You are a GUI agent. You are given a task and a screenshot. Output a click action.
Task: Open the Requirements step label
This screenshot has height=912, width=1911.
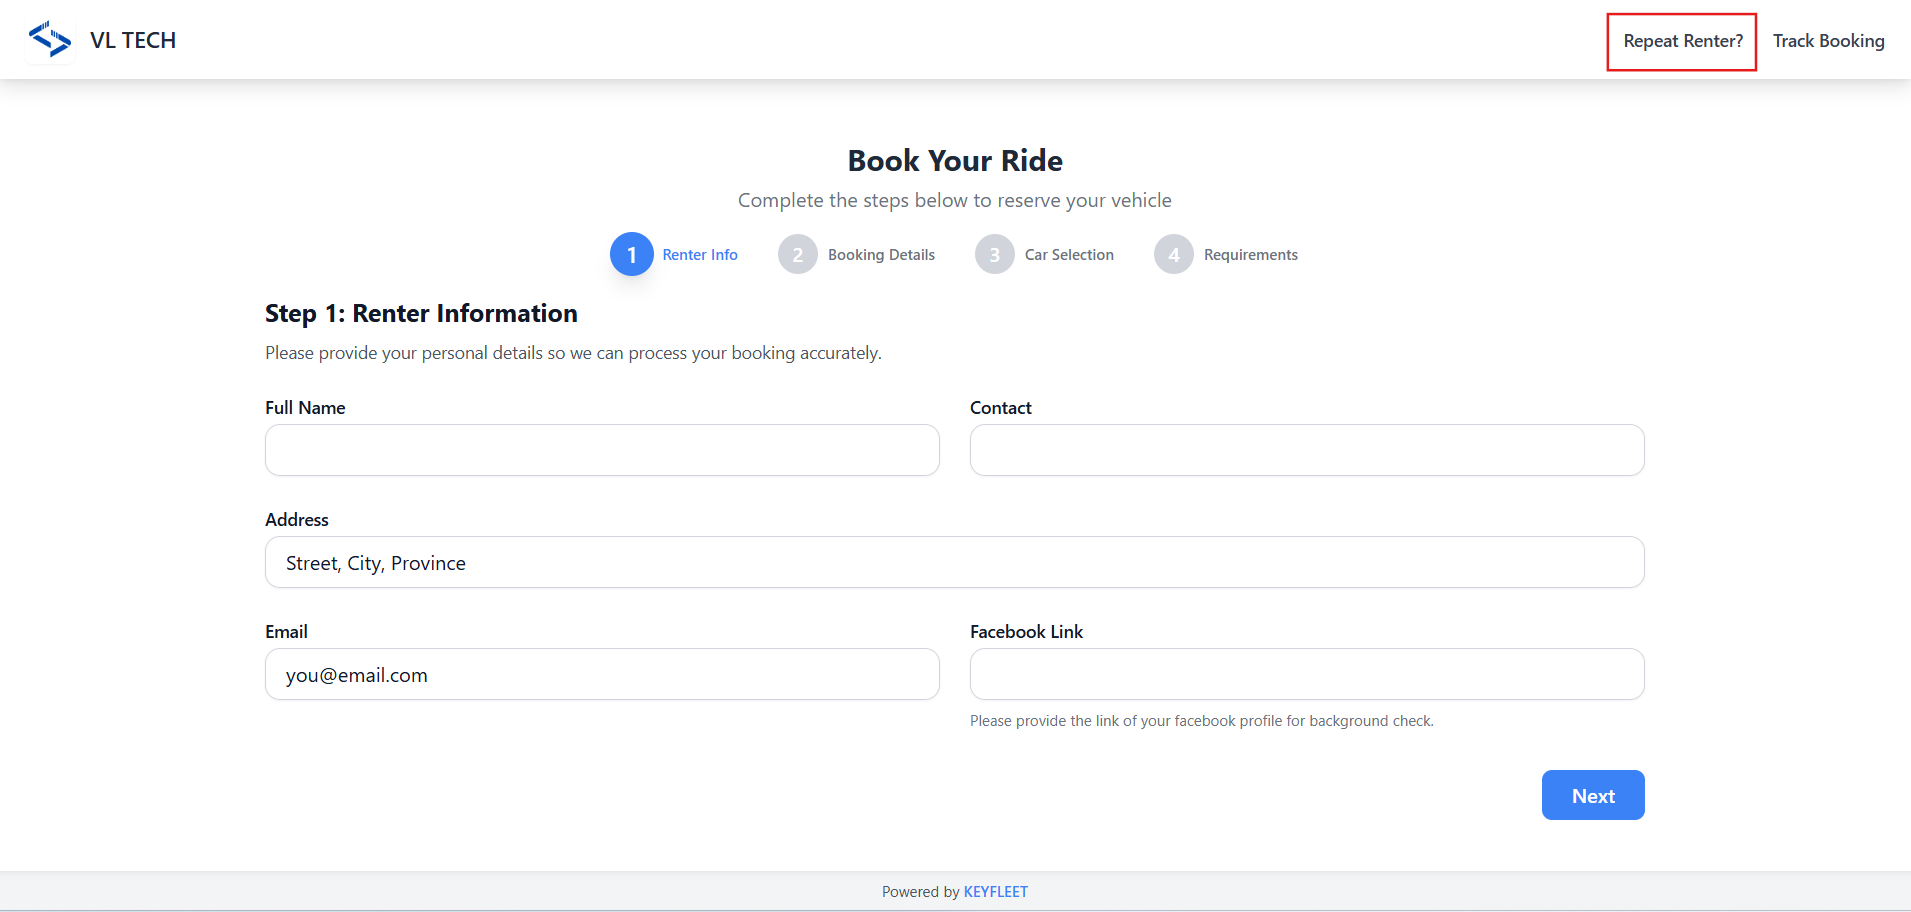pyautogui.click(x=1250, y=255)
